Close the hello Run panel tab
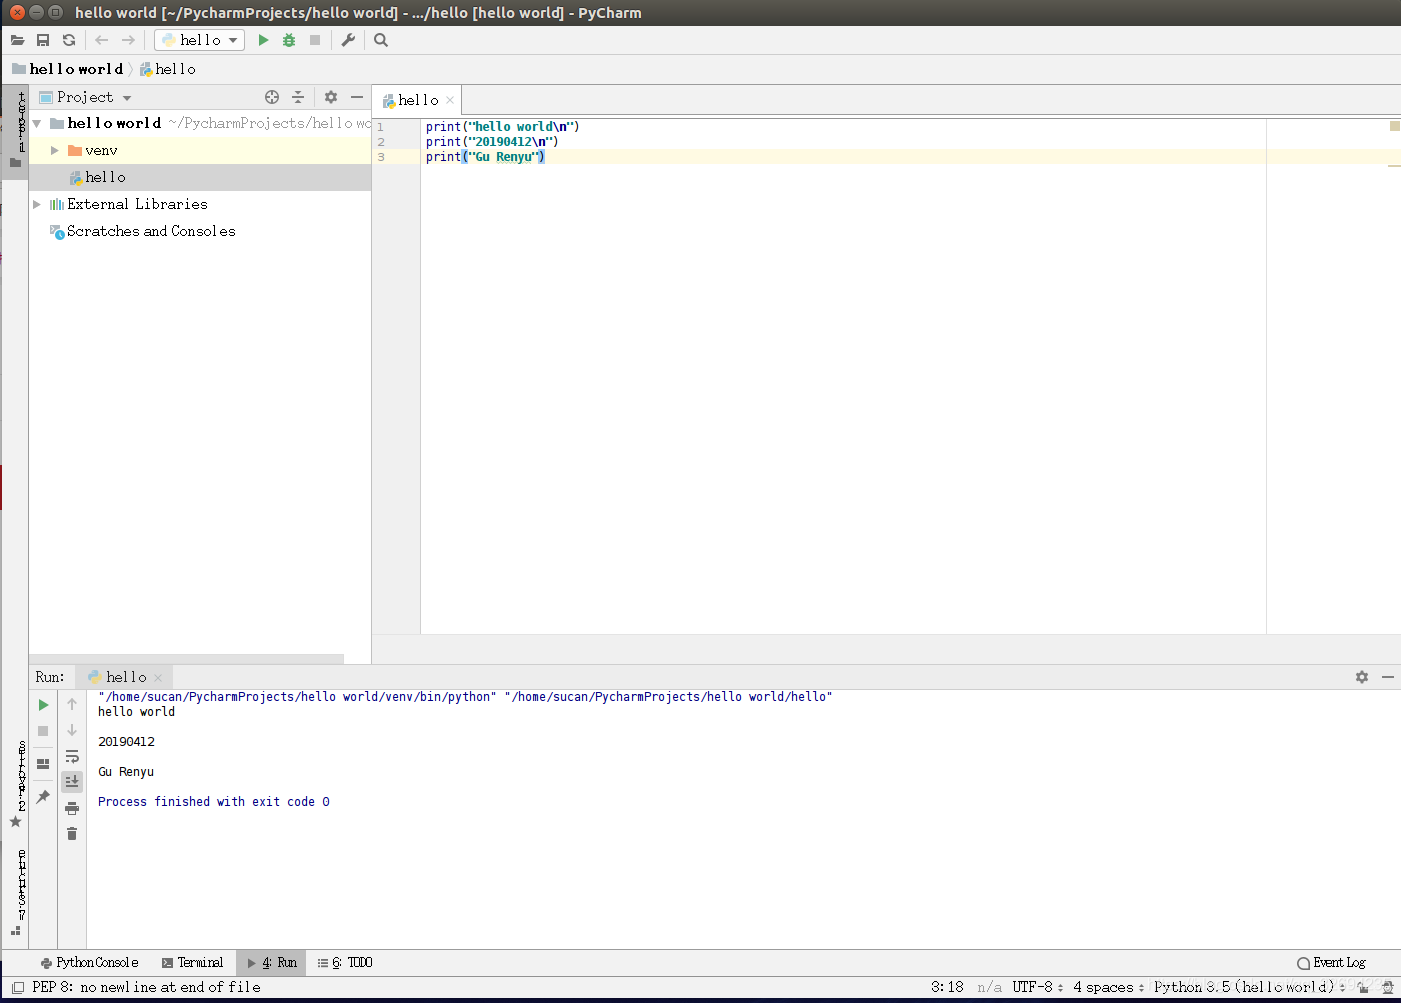 (158, 678)
